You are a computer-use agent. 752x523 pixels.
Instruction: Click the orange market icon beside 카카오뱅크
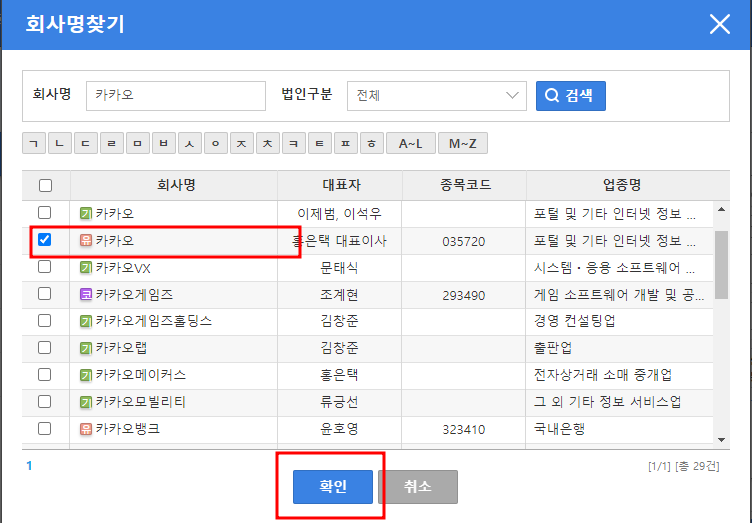tap(86, 429)
